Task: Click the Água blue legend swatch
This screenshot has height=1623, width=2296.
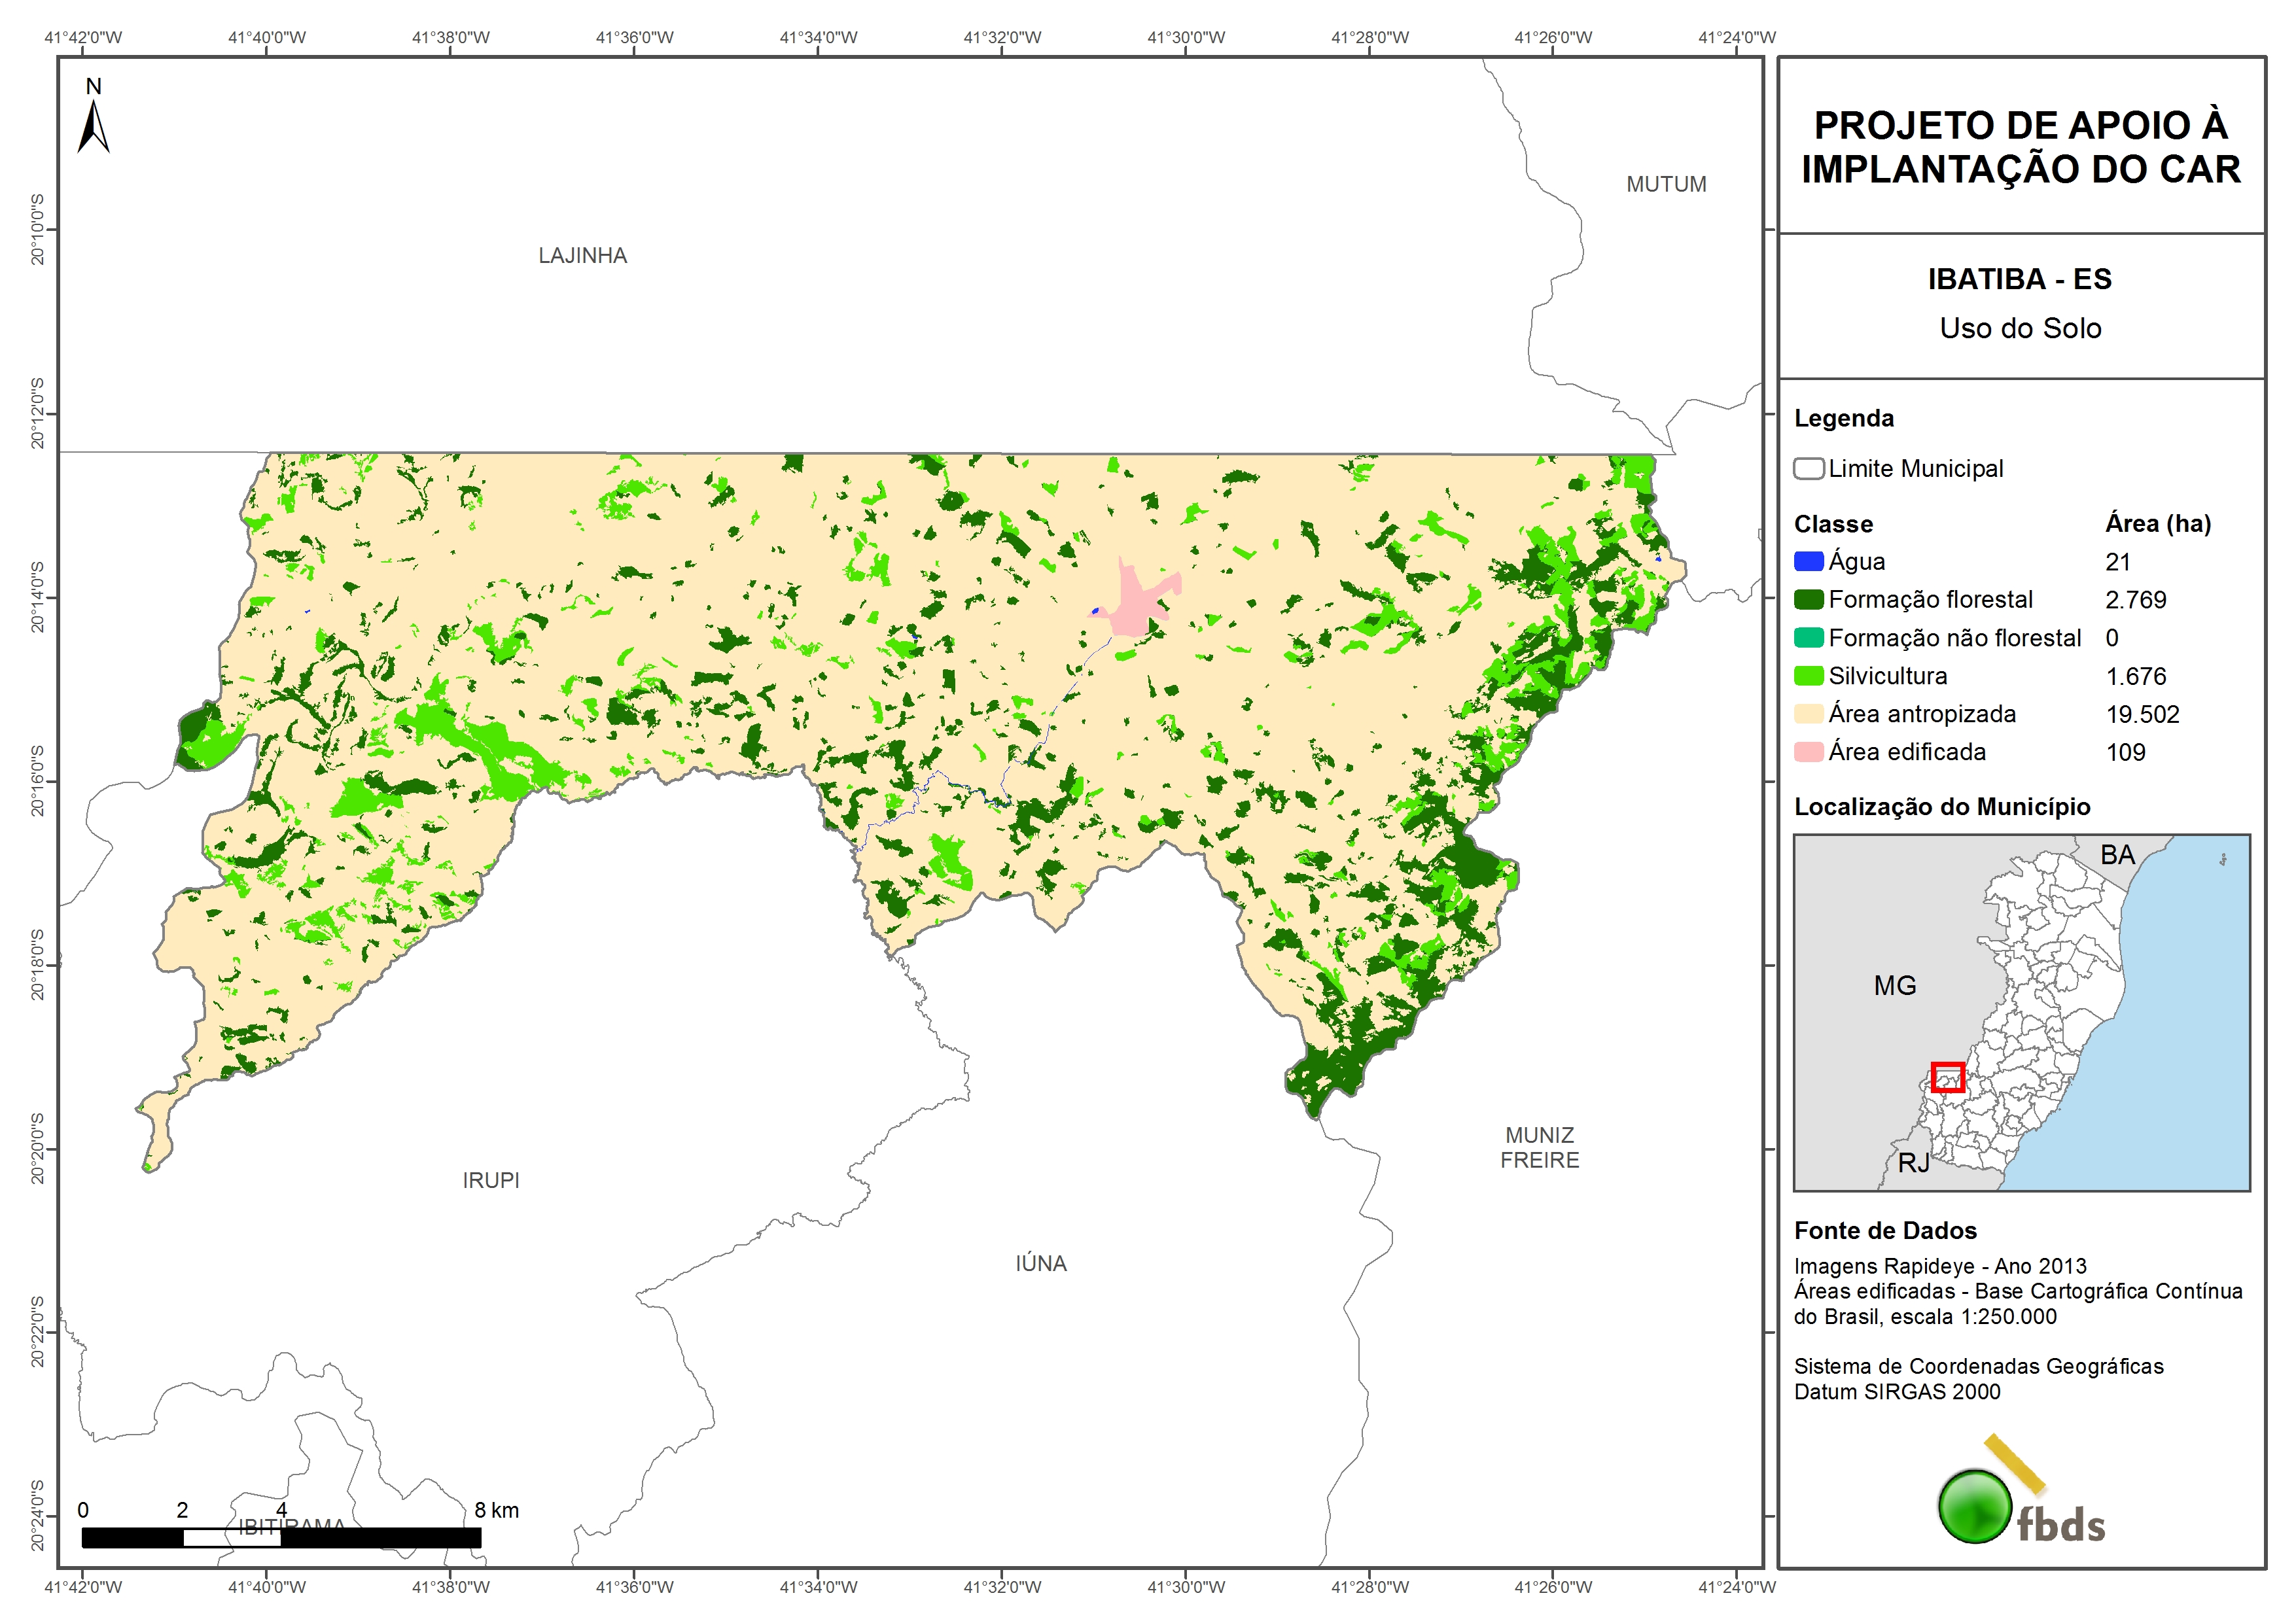Action: coord(1808,561)
